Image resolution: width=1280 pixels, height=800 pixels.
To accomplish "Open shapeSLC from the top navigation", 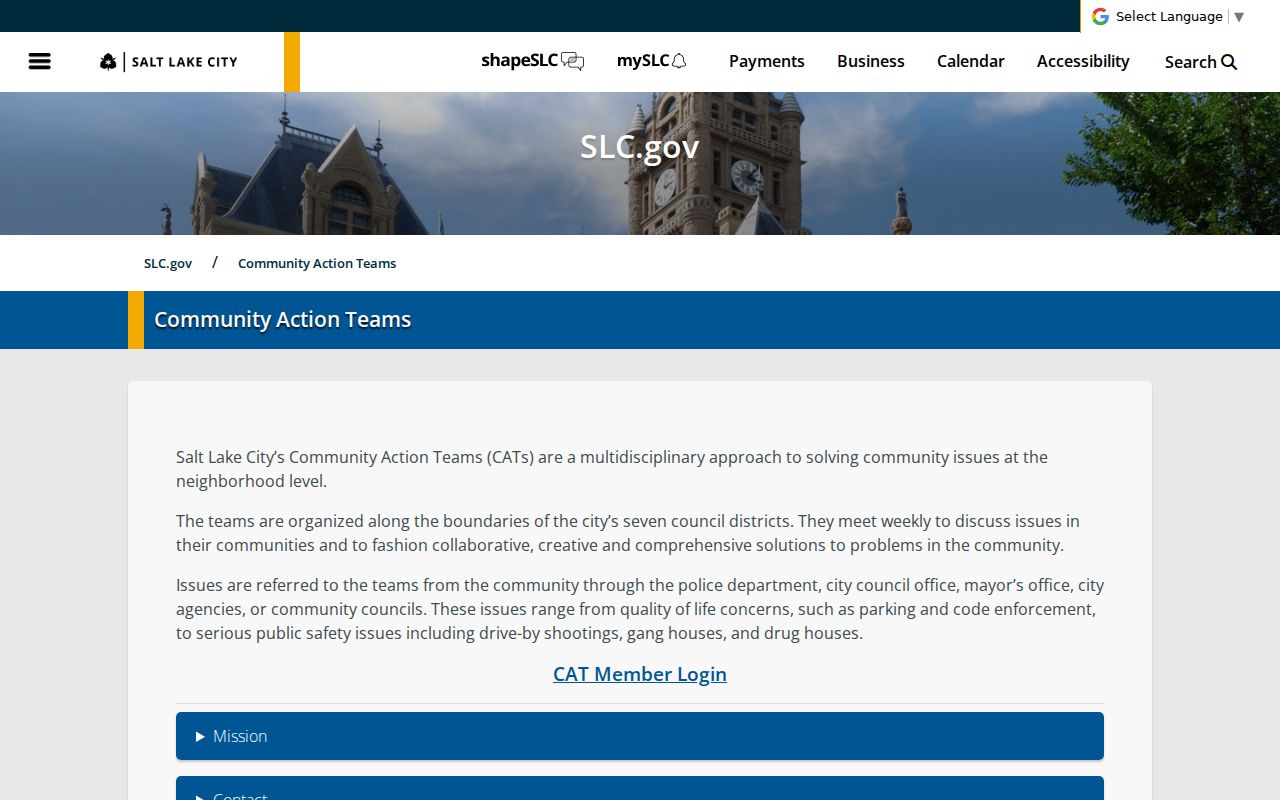I will [x=532, y=61].
